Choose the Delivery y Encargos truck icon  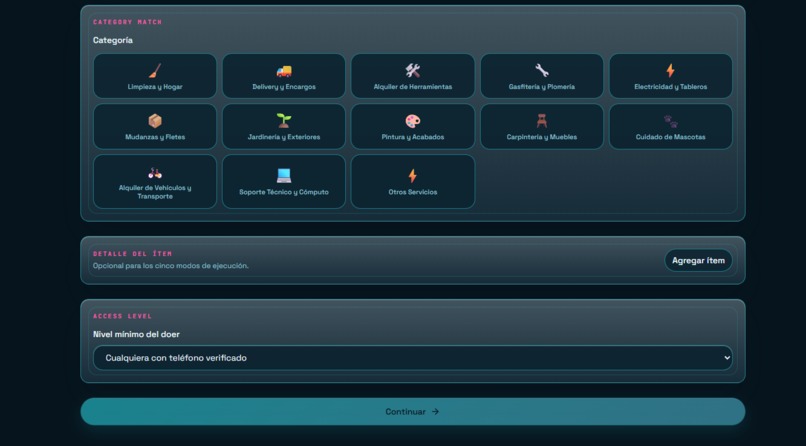[x=284, y=71]
